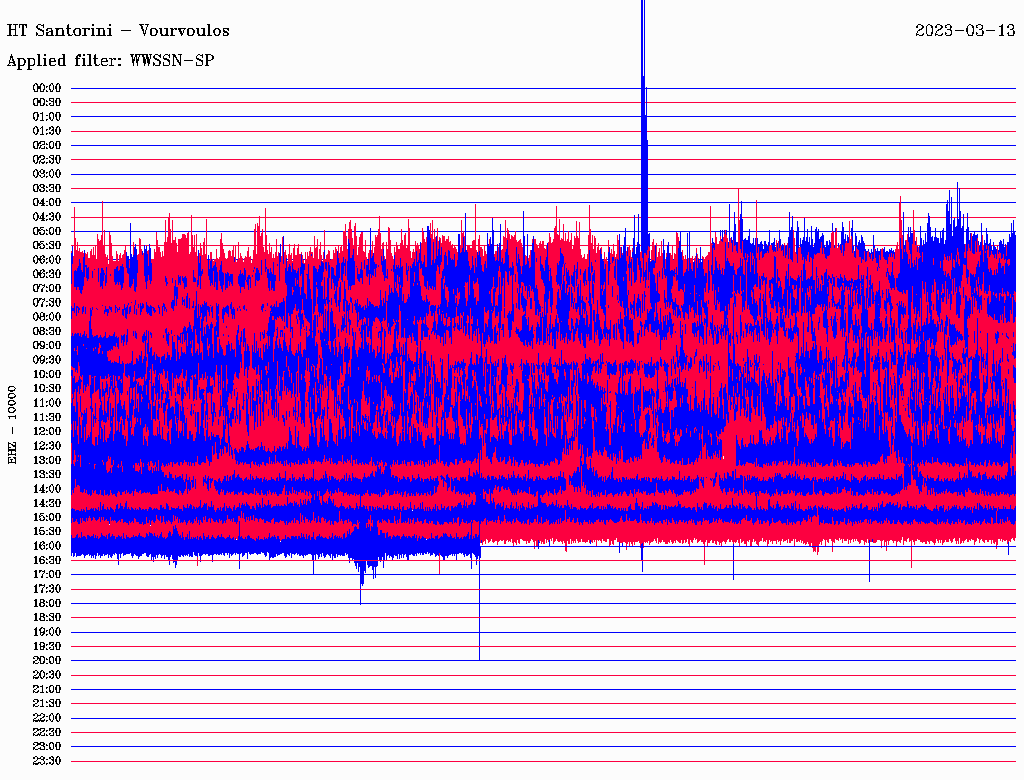Screen dimensions: 1024x780
Task: Click the 00:00 time label
Action: (47, 88)
